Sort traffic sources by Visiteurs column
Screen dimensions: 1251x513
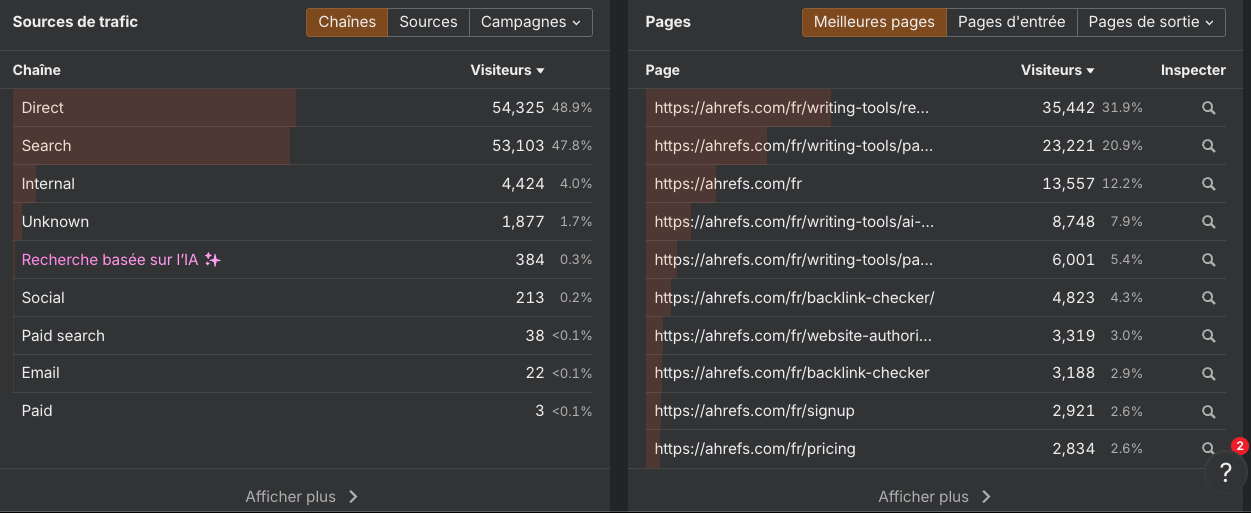507,70
